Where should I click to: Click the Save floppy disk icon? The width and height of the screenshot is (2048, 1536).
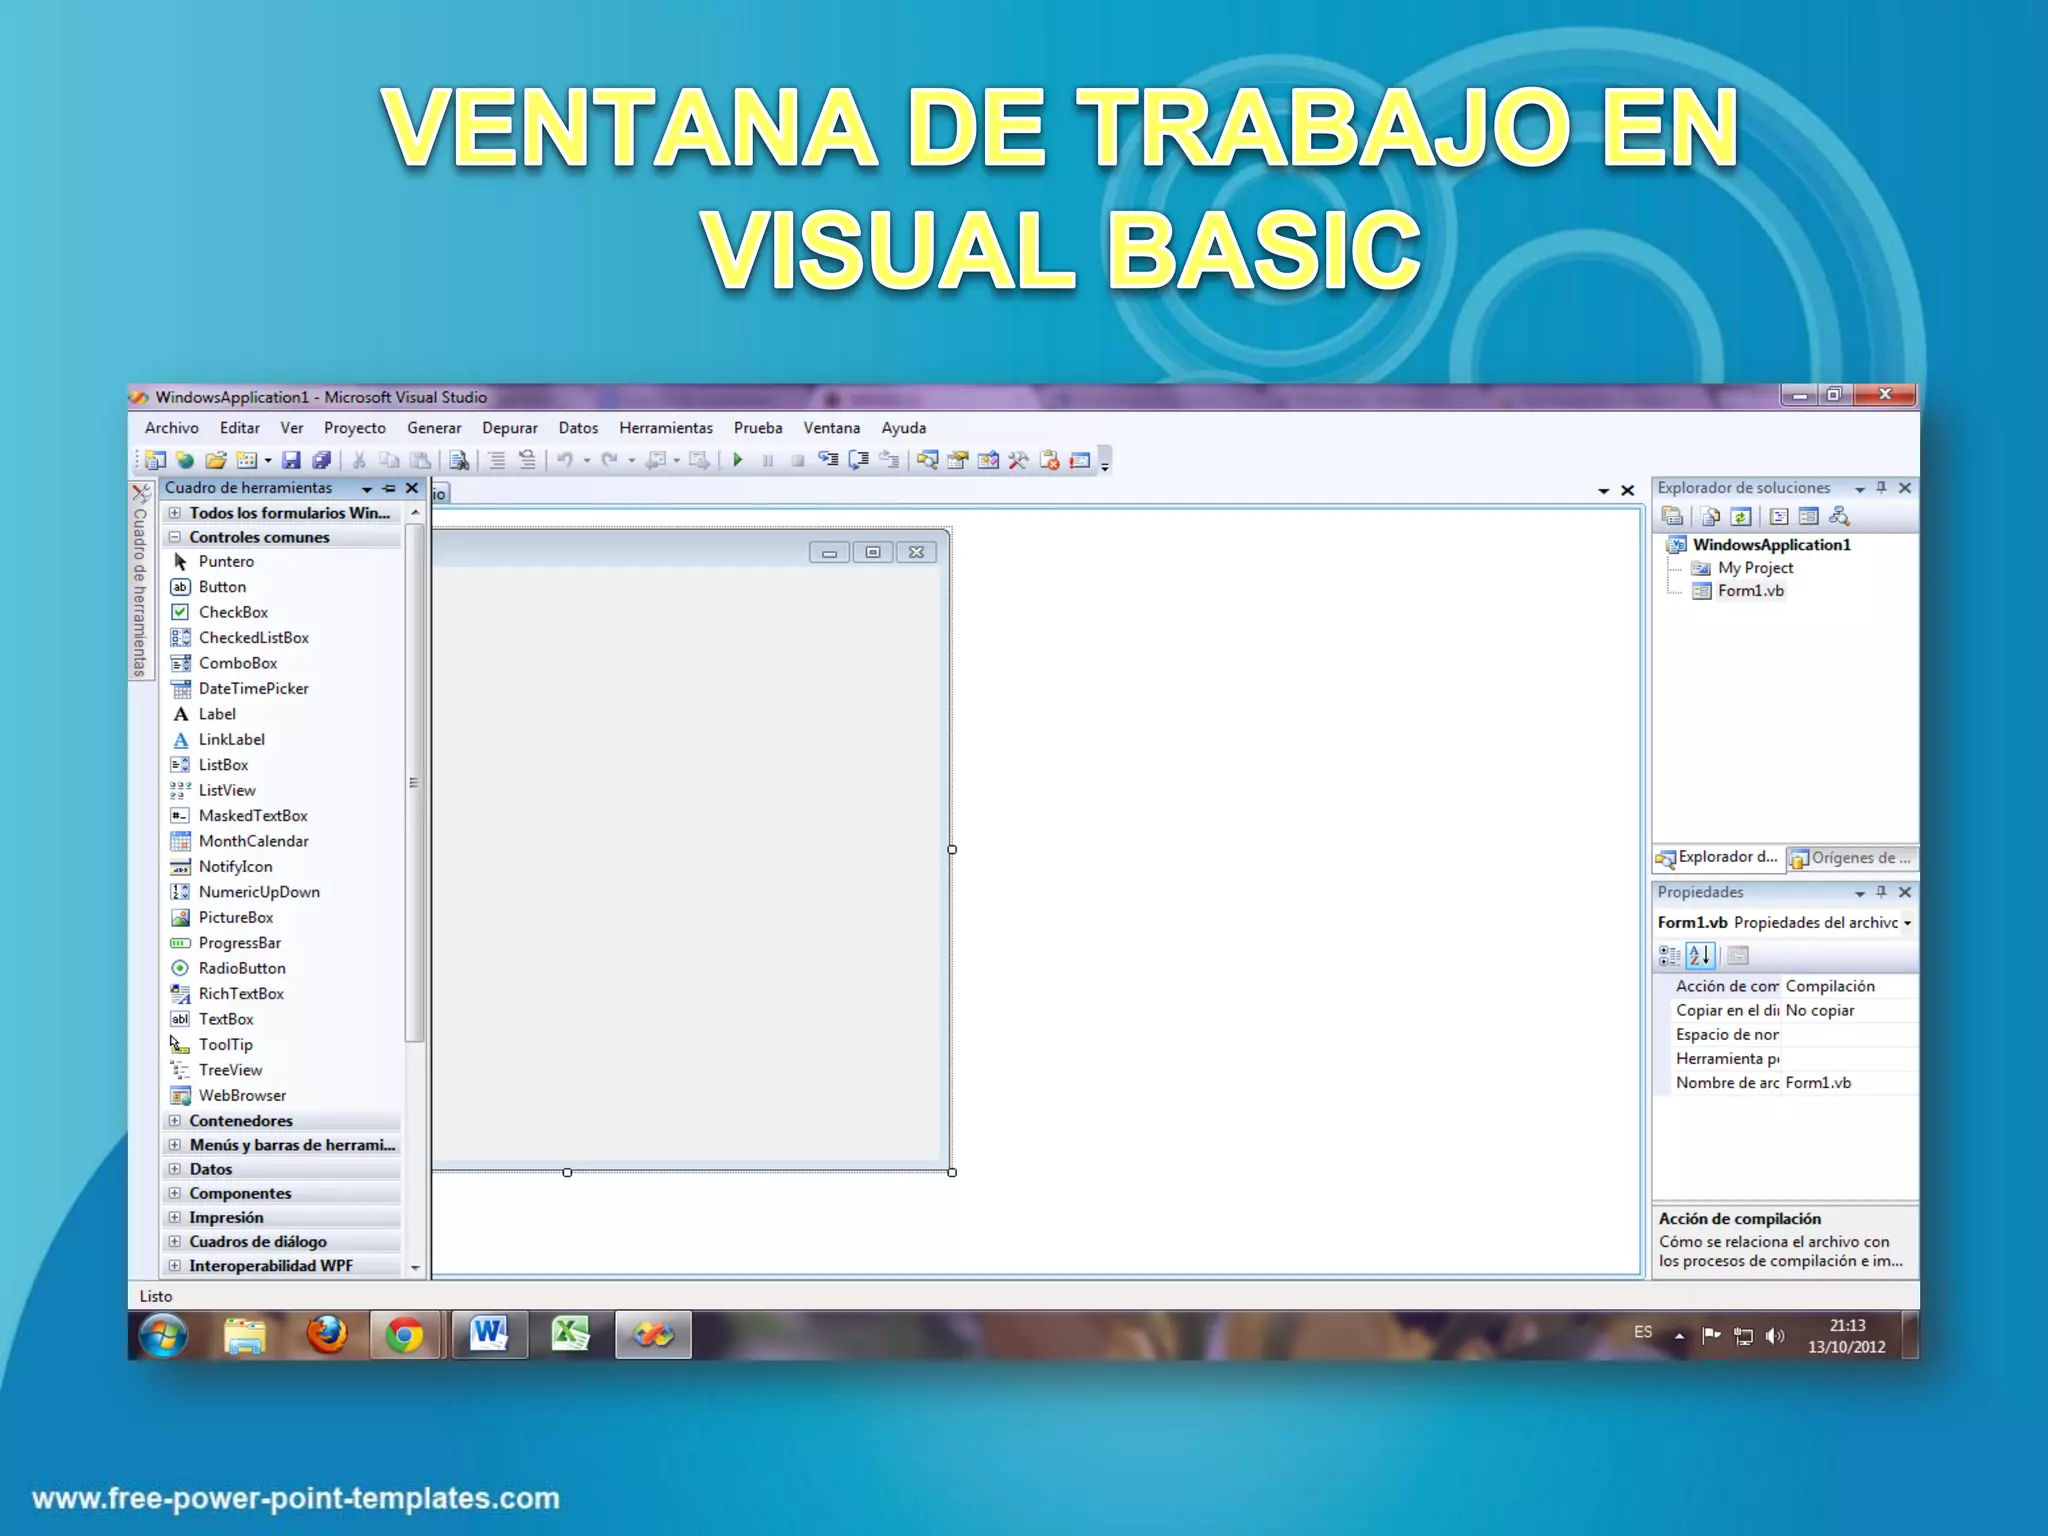click(x=291, y=460)
